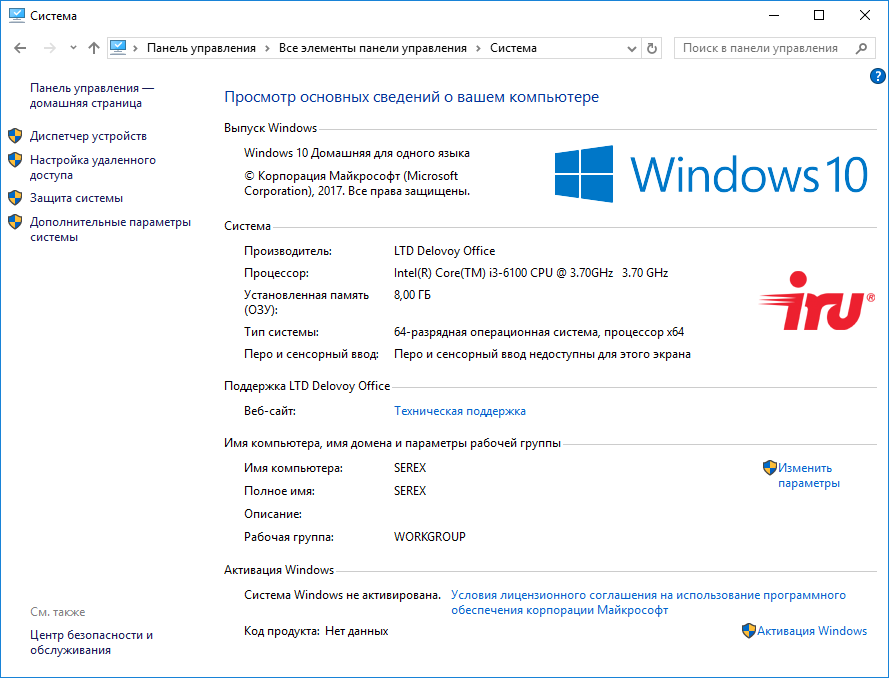The width and height of the screenshot is (889, 678).
Task: Open Дополнительные параметры системы
Action: click(x=110, y=230)
